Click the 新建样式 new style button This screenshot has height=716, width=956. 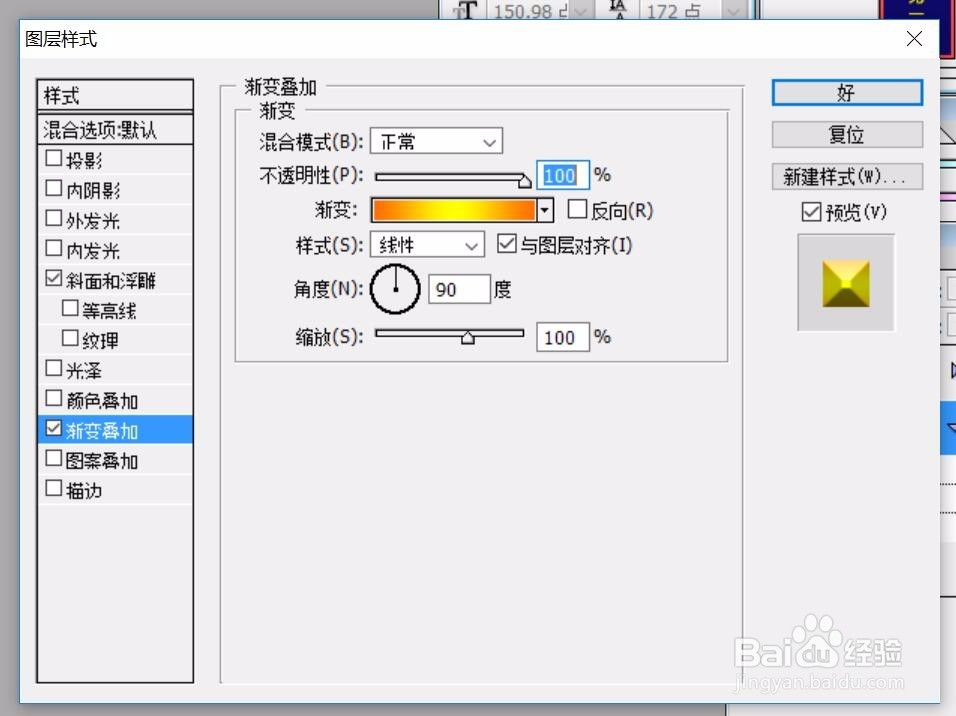(846, 176)
